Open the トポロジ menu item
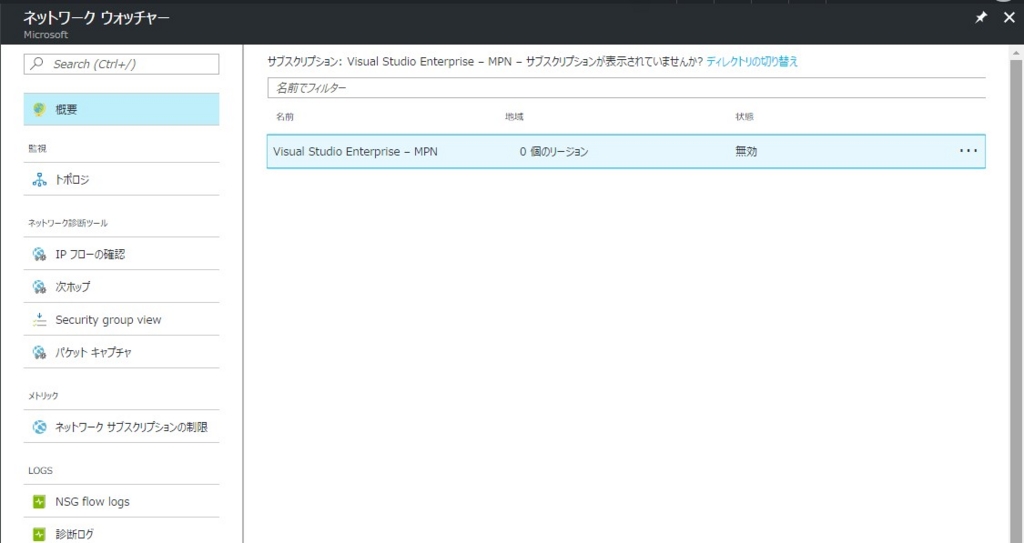Image resolution: width=1024 pixels, height=543 pixels. 121,180
